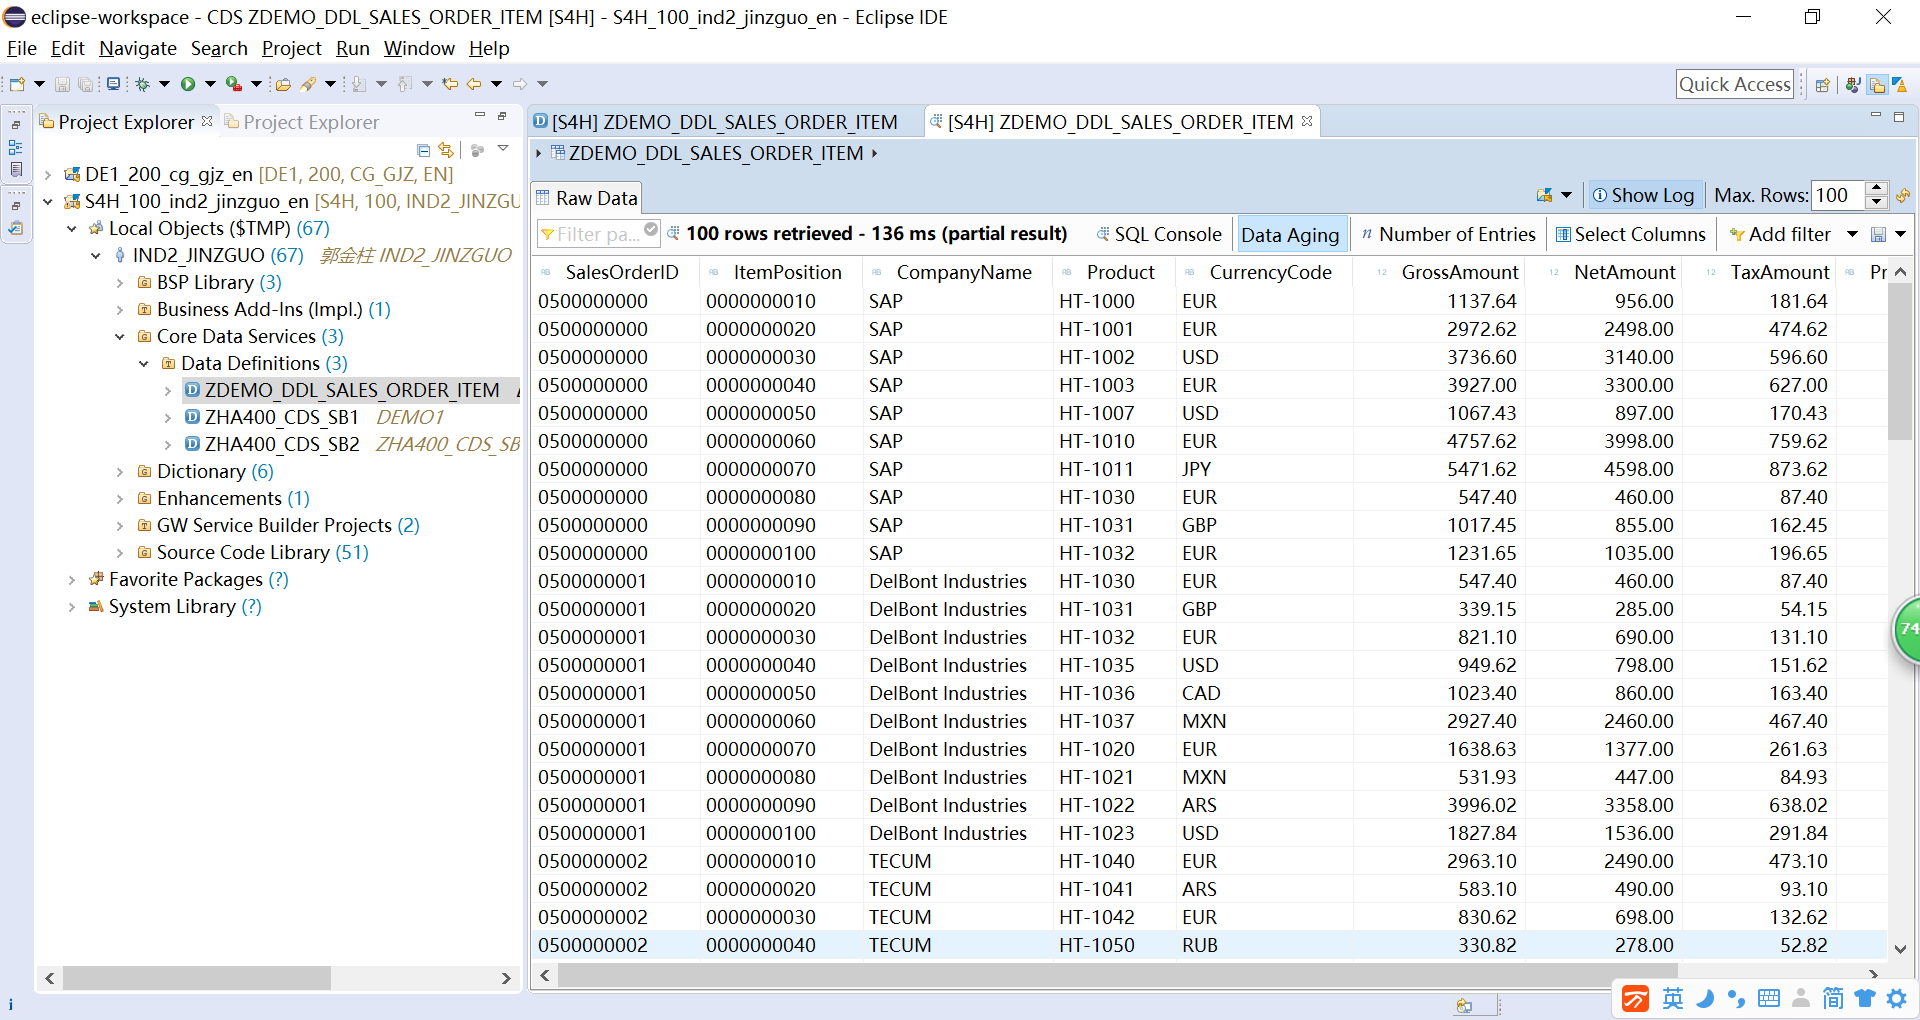Click the Previous Annotation toolbar icon
The height and width of the screenshot is (1020, 1920).
405,84
